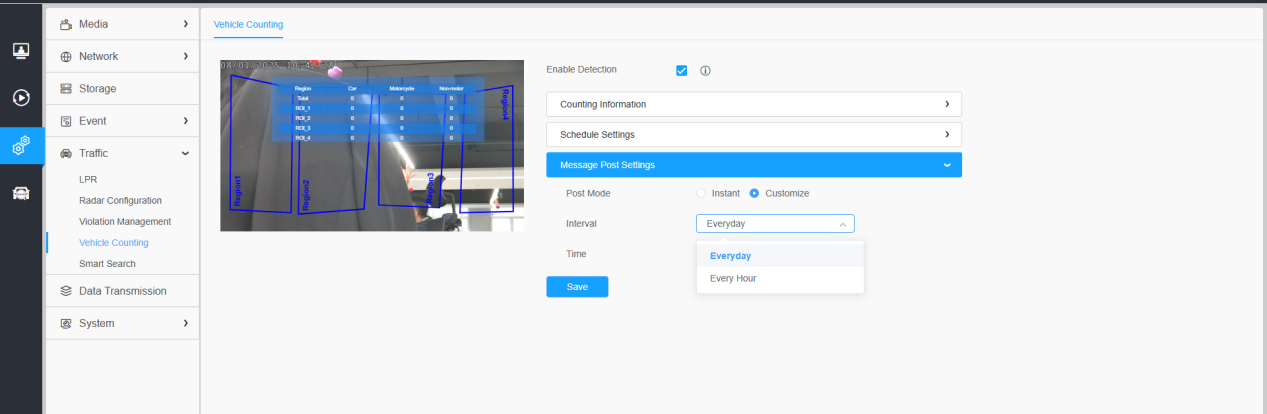Click the Time label
The image size is (1267, 414).
point(576,254)
